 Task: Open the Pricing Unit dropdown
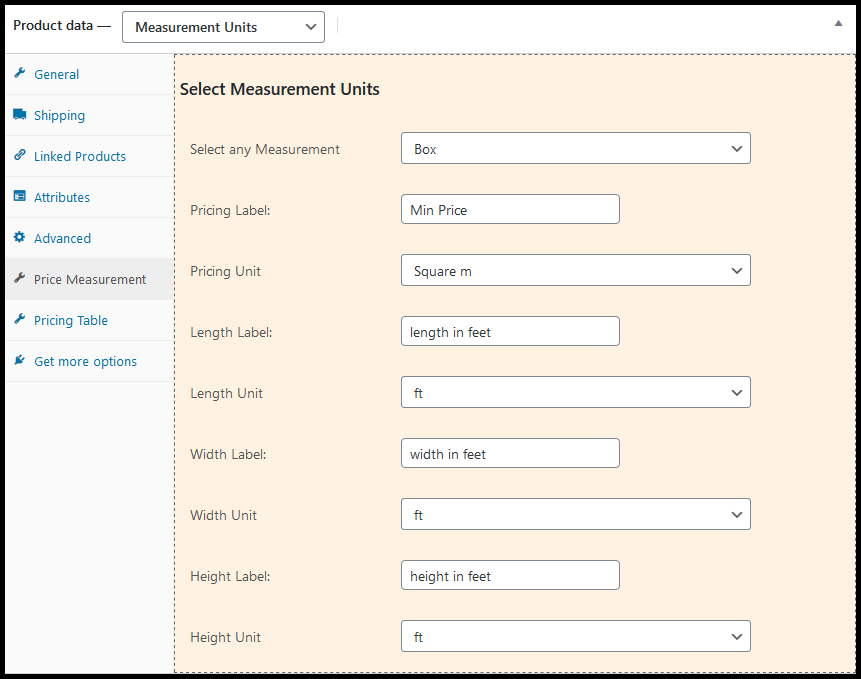575,271
